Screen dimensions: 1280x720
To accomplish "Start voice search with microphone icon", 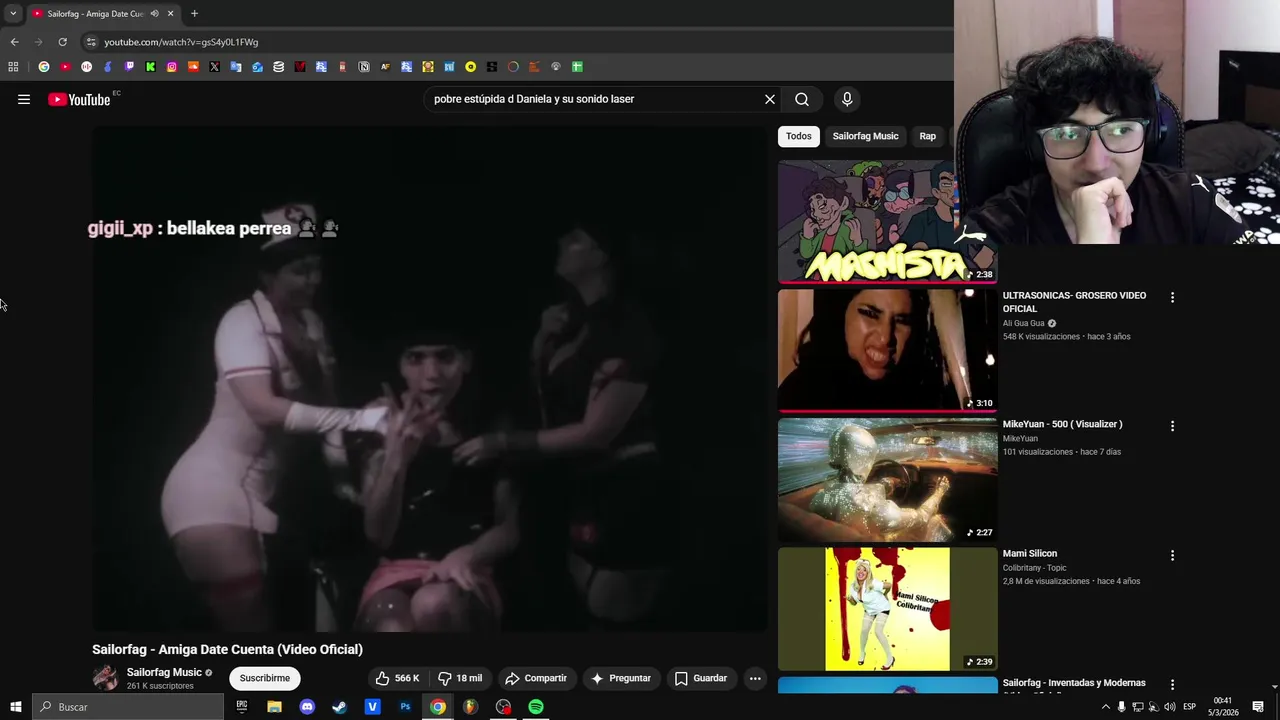I will (x=847, y=99).
